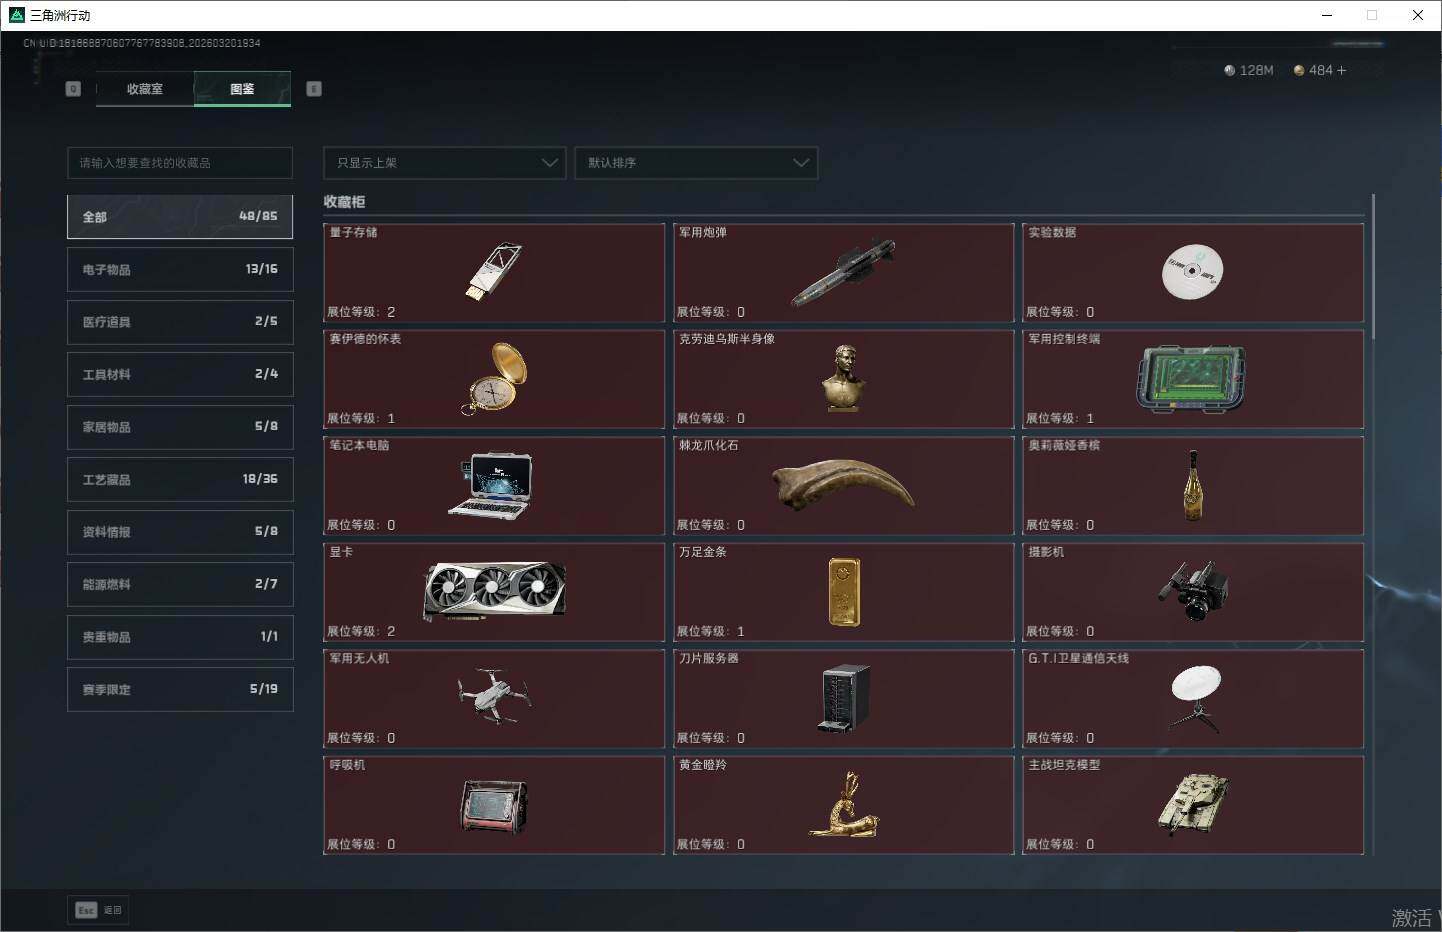Screen dimensions: 1442x932
Task: Switch to the 图鉴 tab
Action: 242,89
